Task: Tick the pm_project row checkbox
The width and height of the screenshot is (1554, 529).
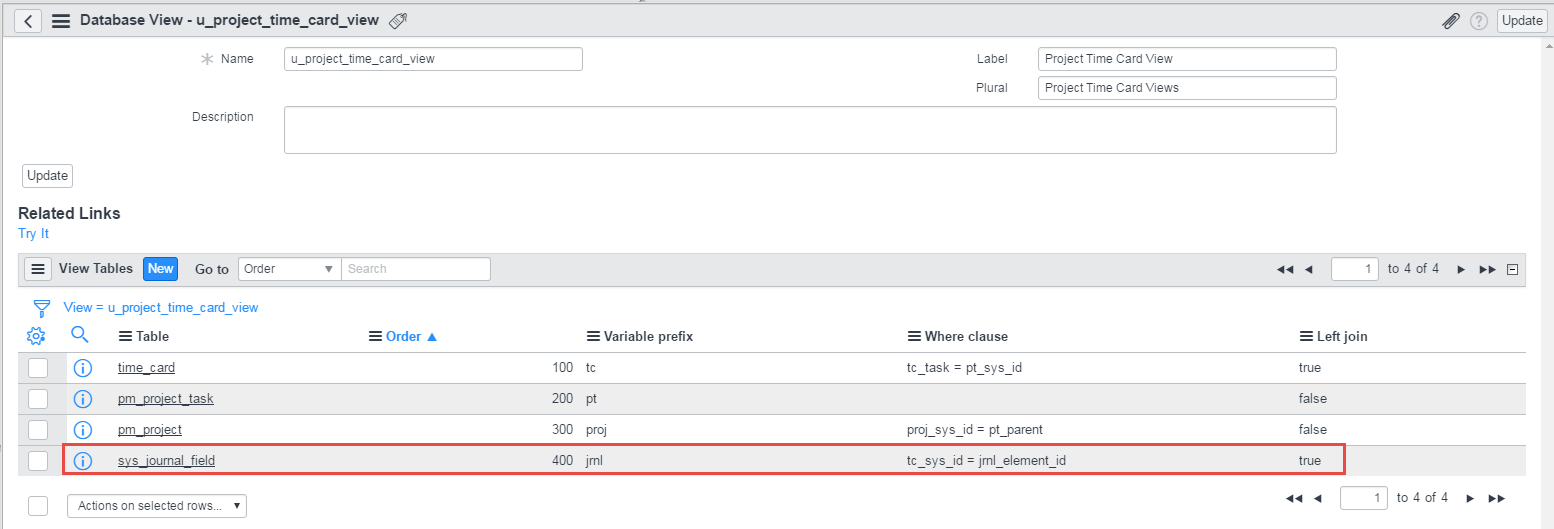Action: point(38,430)
